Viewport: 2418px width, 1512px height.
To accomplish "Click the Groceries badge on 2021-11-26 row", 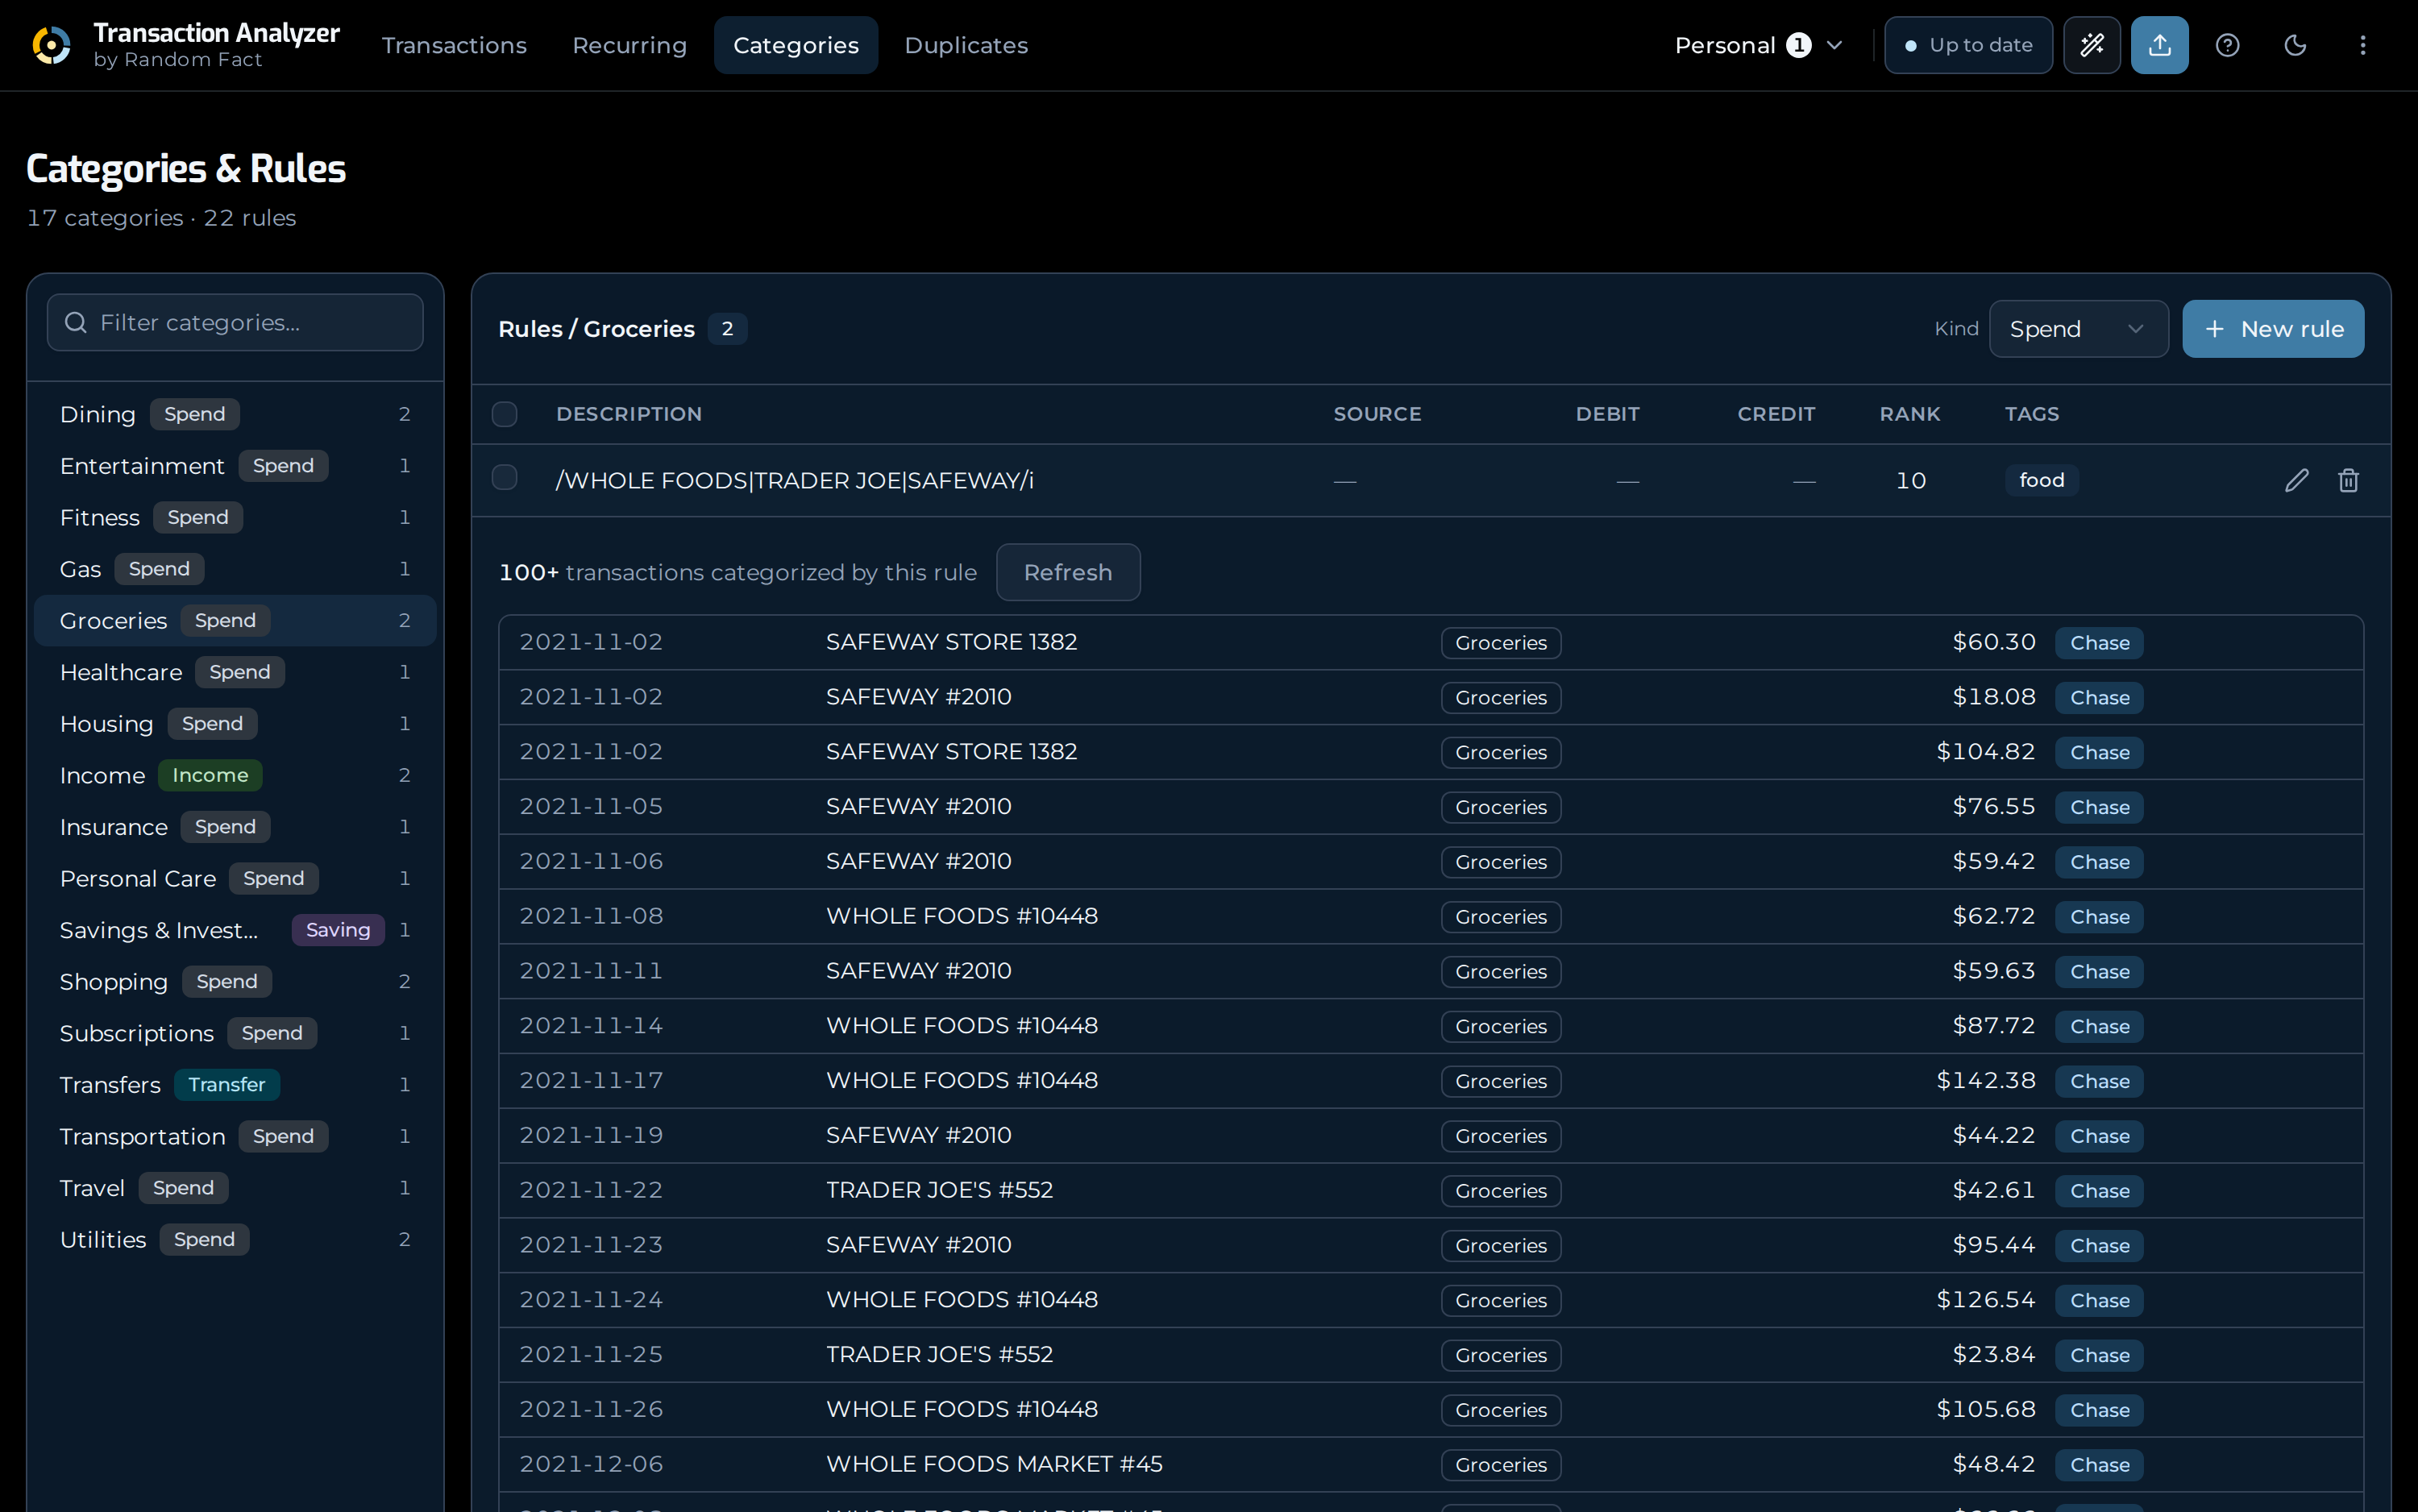I will coord(1500,1410).
